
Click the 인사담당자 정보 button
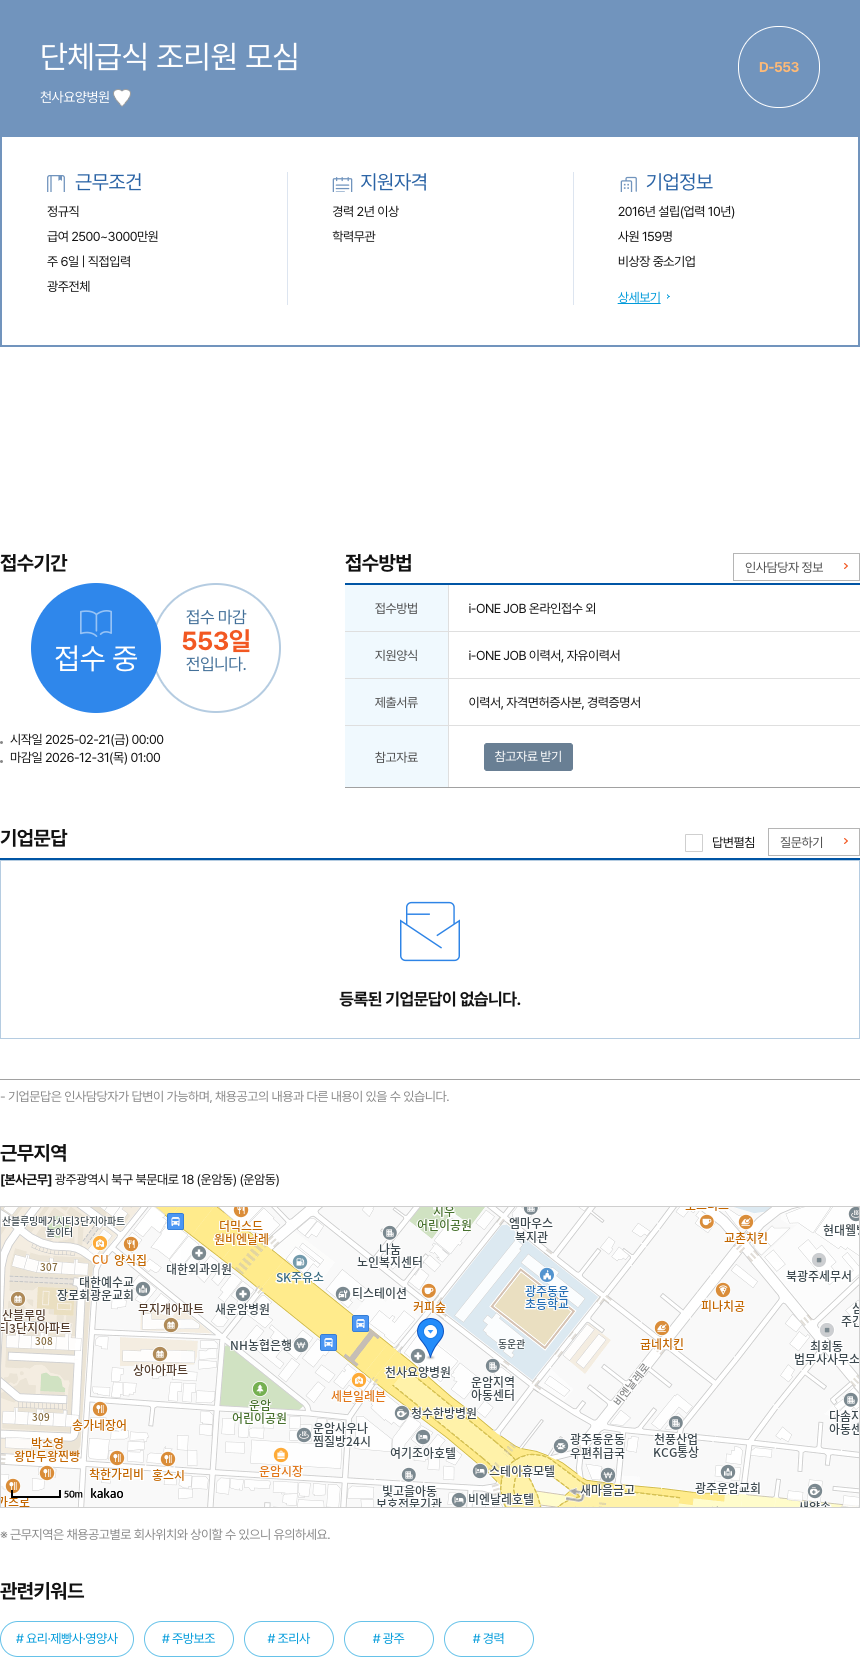coord(796,567)
